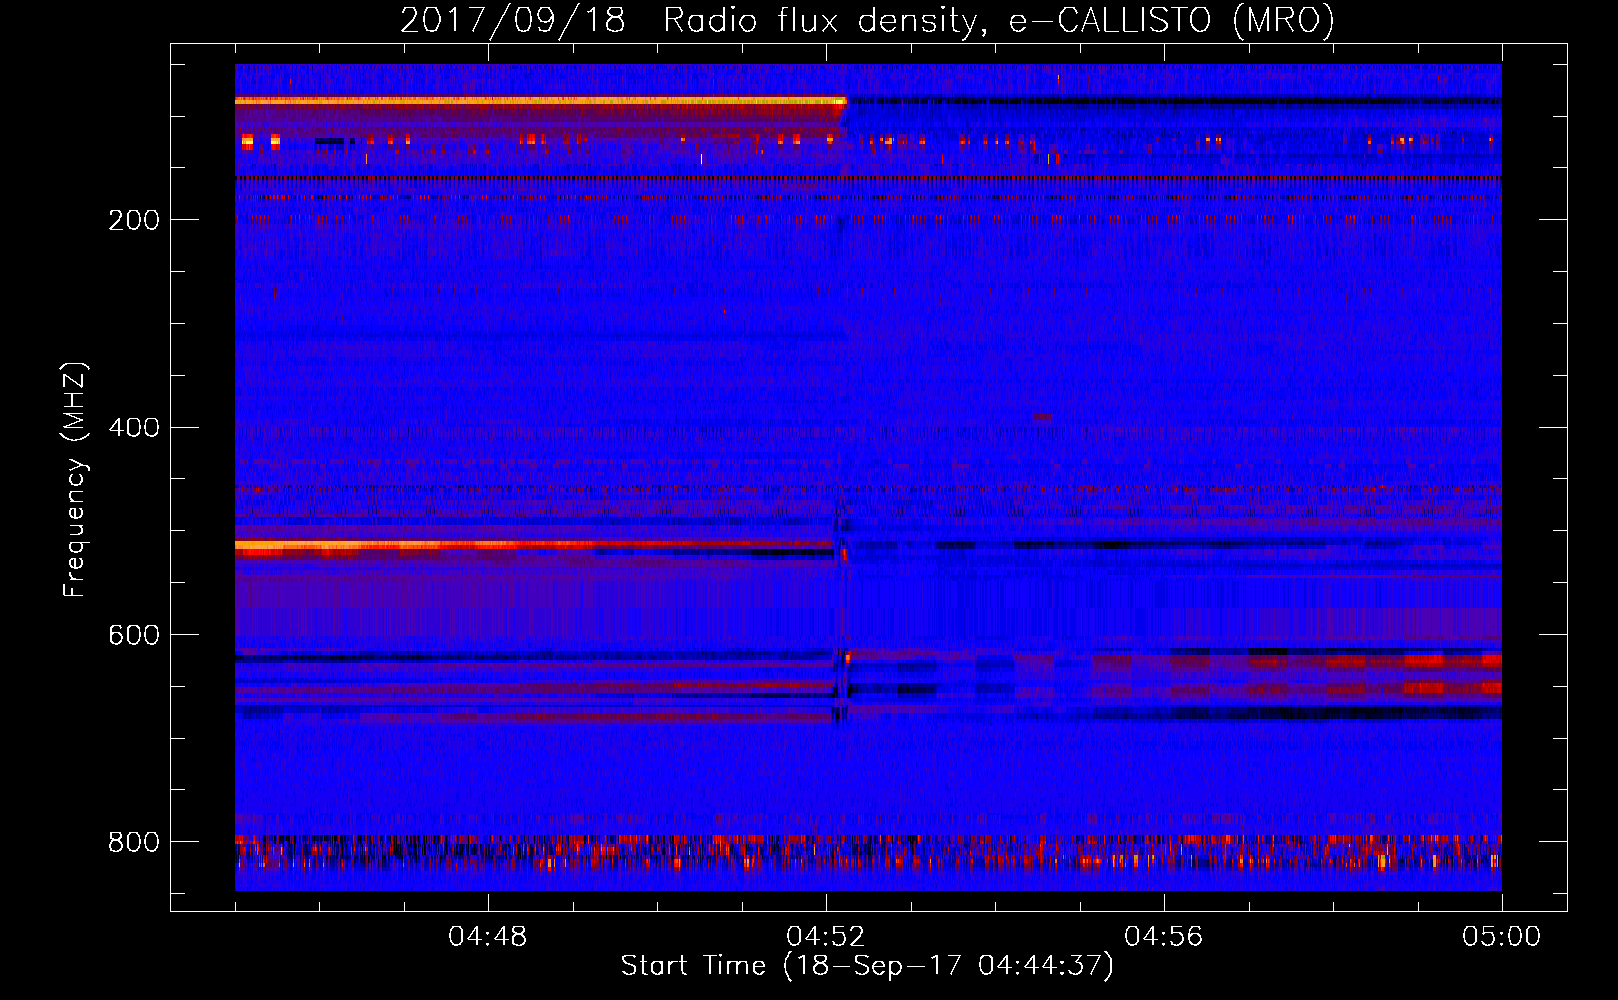This screenshot has height=1000, width=1618.
Task: Click the 04:52 time tick label
Action: click(826, 937)
